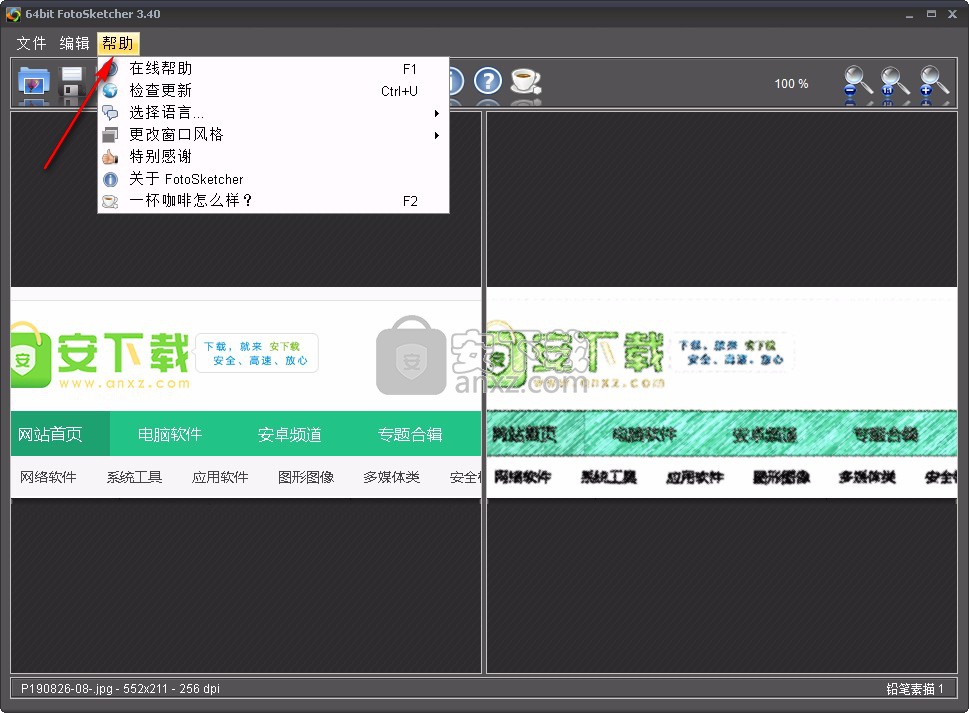
Task: Close the highlighted 帮助 menu
Action: point(118,43)
